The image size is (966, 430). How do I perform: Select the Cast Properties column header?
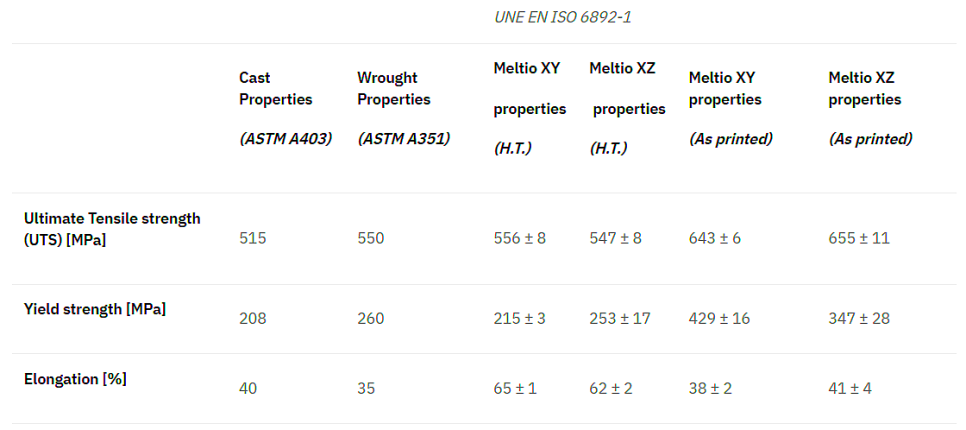[275, 88]
